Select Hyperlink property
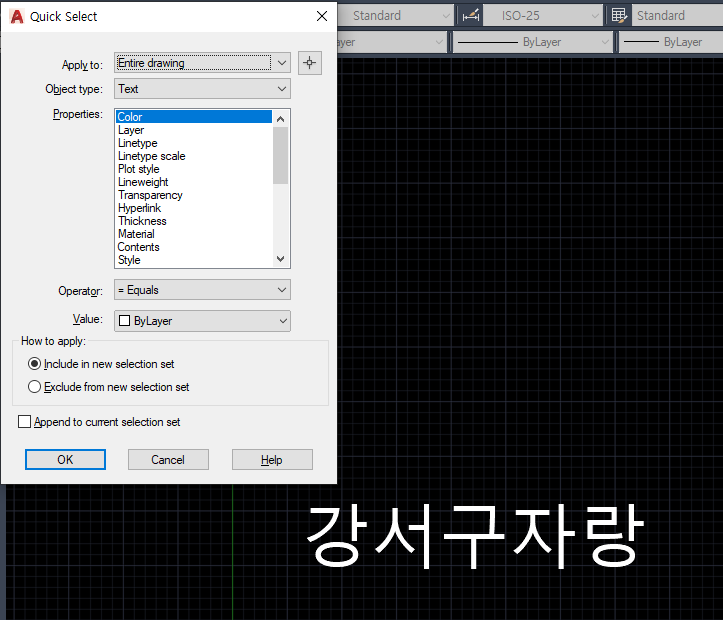Viewport: 723px width, 620px height. (x=194, y=208)
